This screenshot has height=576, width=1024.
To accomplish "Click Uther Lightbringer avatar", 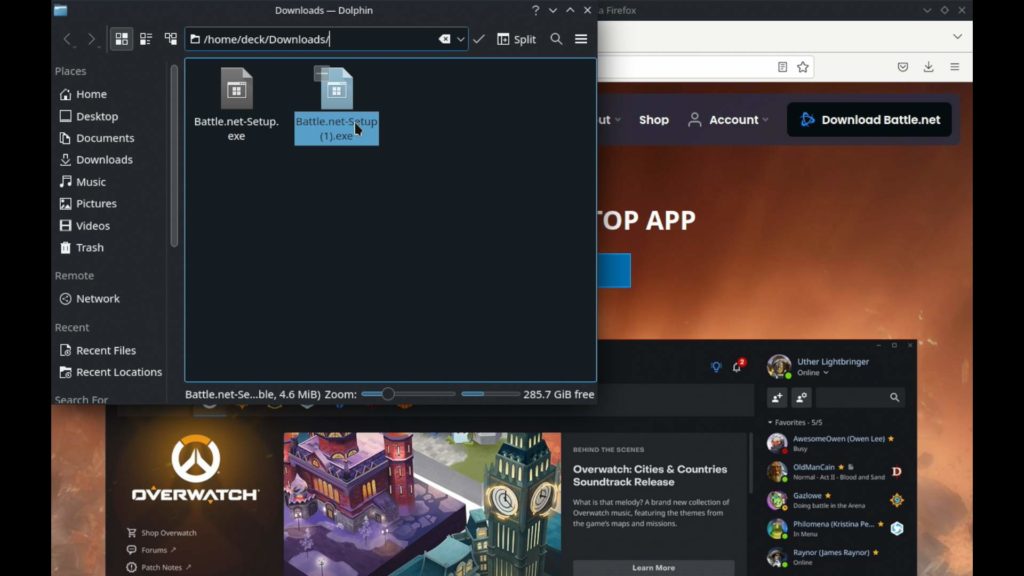I will click(x=778, y=366).
